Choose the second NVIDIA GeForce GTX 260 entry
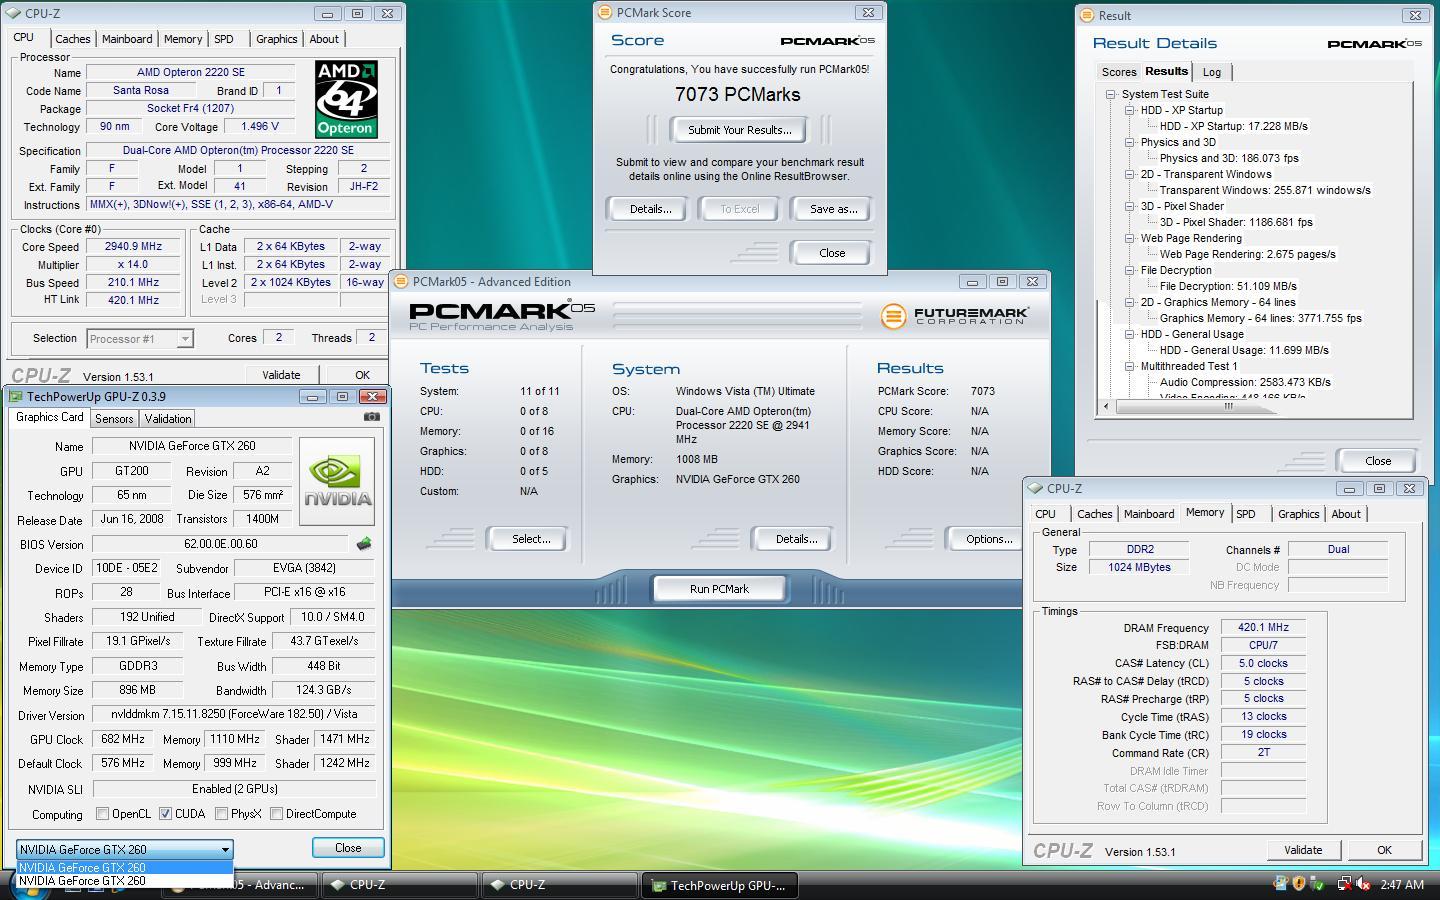Screen dimensions: 1440x900 point(124,881)
